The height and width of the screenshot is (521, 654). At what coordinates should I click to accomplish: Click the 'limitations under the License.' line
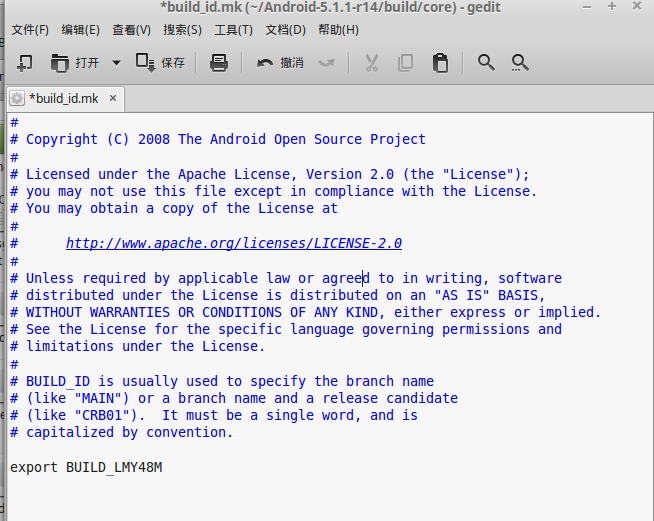click(137, 346)
